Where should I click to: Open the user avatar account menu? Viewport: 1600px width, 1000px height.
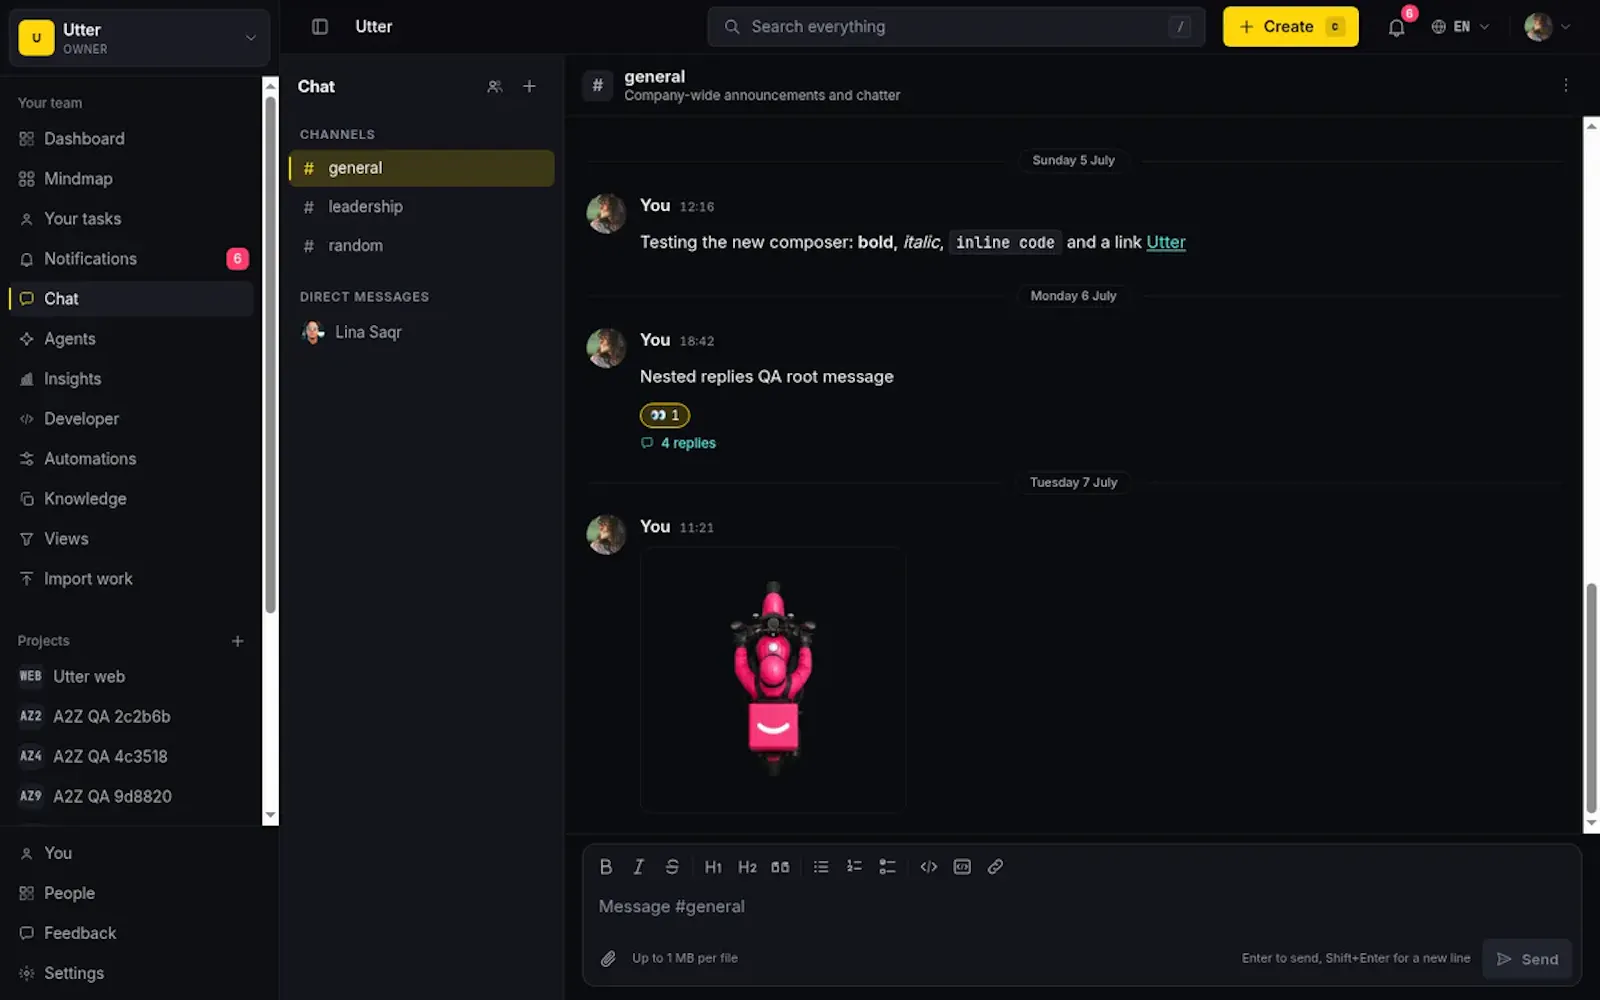click(1547, 27)
